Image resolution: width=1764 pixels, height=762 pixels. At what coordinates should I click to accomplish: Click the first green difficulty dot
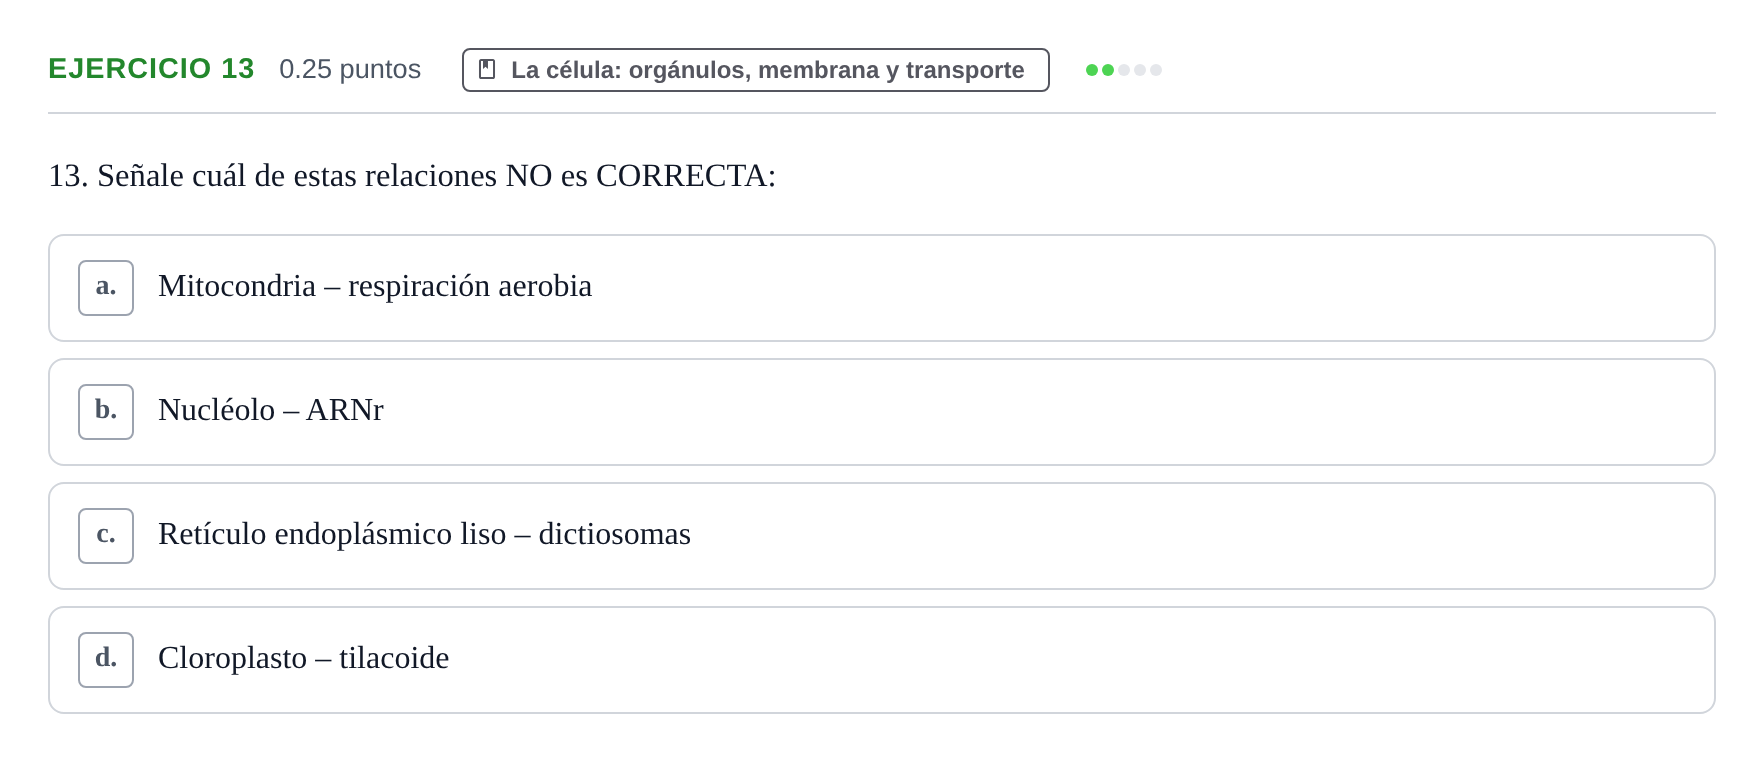pyautogui.click(x=1092, y=70)
